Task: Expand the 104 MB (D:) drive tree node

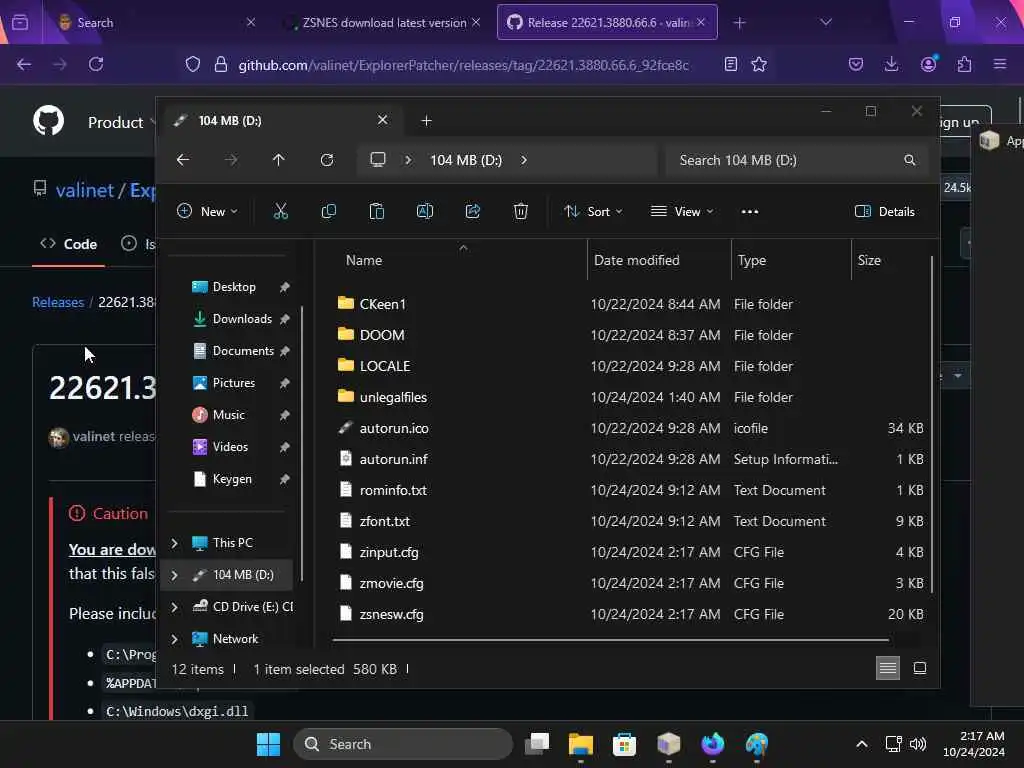Action: [174, 575]
